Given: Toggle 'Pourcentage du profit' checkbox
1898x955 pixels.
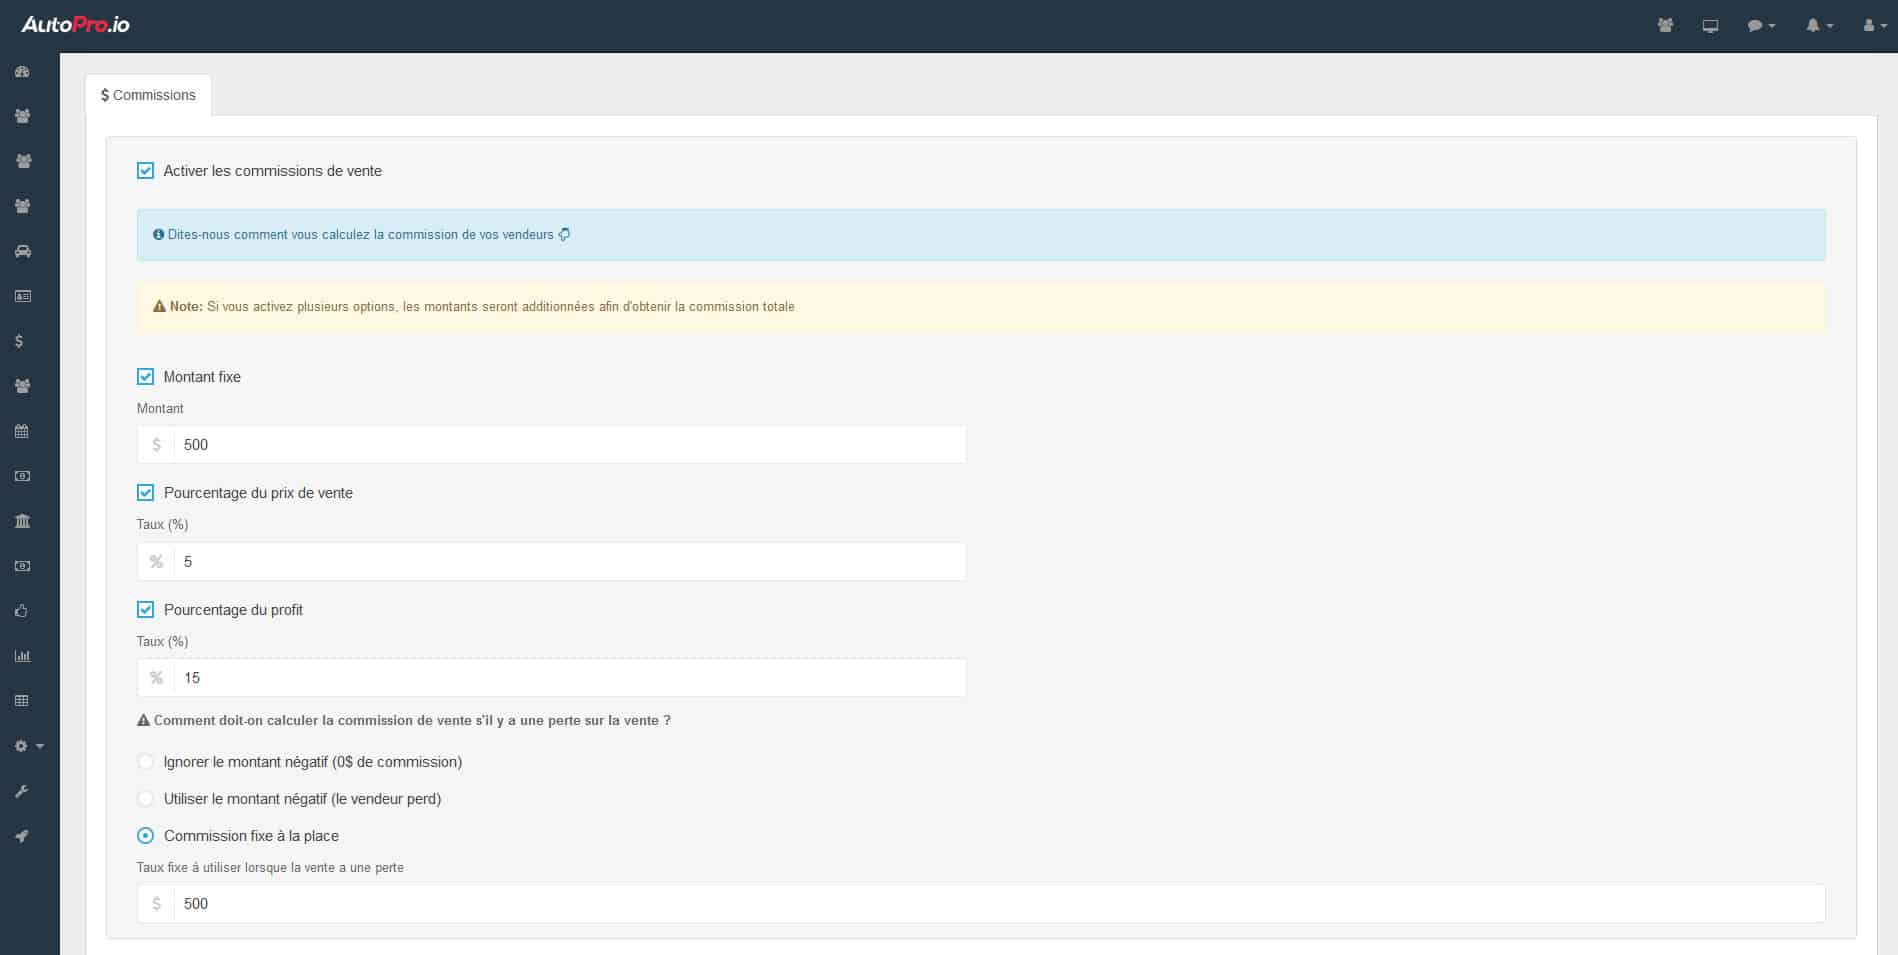Looking at the screenshot, I should click(x=146, y=610).
